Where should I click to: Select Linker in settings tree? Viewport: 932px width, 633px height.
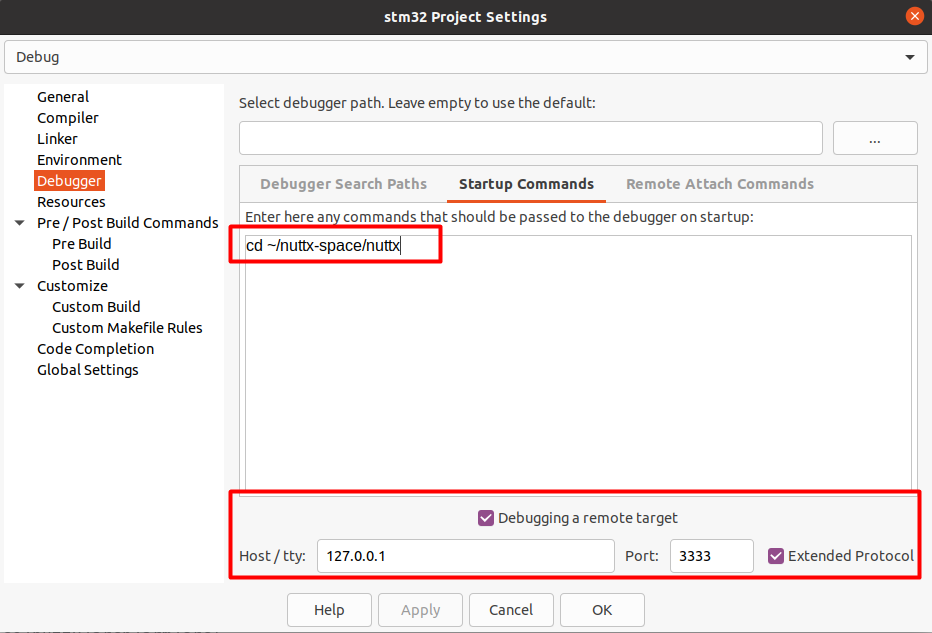pyautogui.click(x=58, y=138)
